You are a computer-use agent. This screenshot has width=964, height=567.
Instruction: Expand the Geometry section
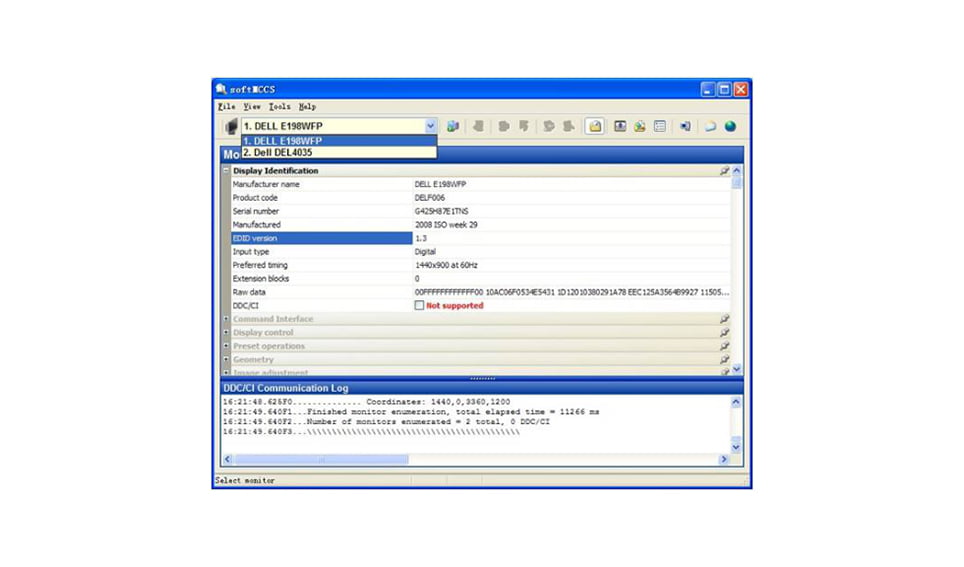coord(226,359)
